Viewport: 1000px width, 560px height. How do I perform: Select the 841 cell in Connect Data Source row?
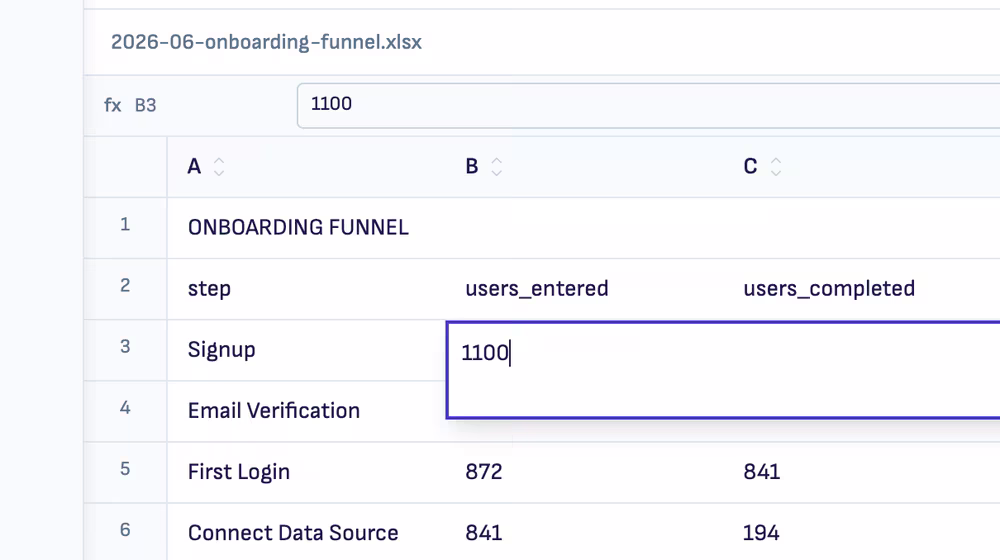584,532
